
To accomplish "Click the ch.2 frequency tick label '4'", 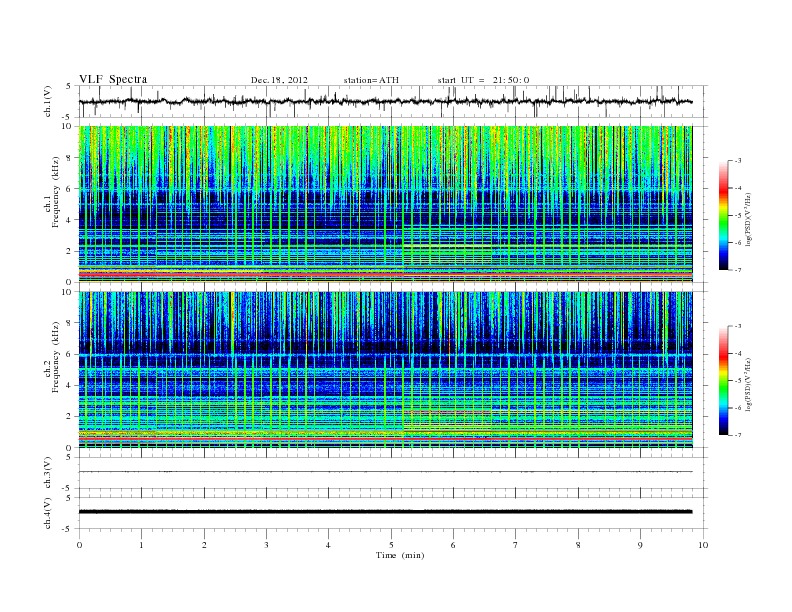I will pos(70,385).
